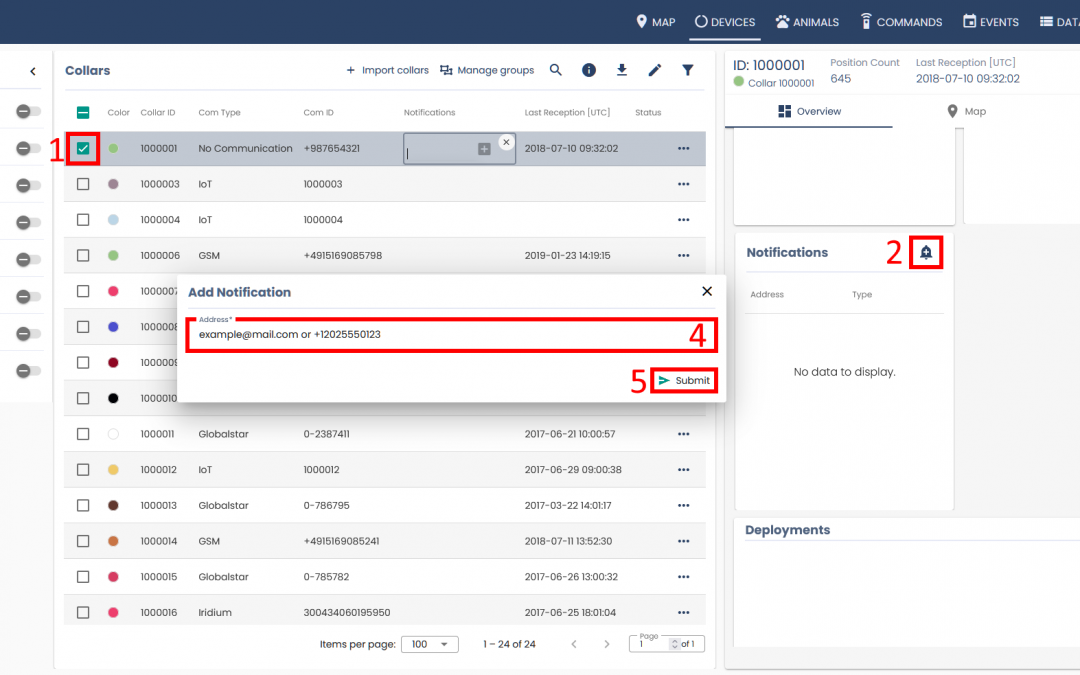Go to the ANIMALS menu
This screenshot has height=675, width=1080.
pyautogui.click(x=807, y=22)
